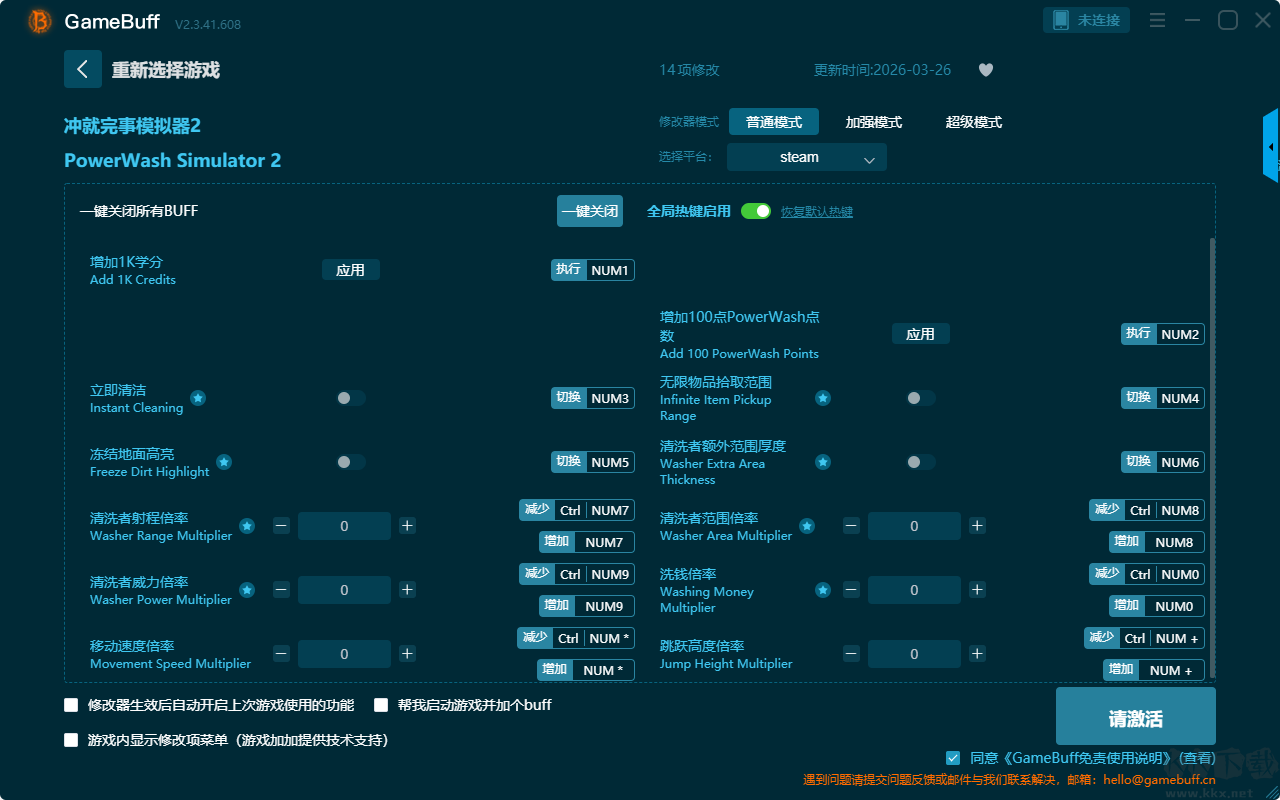Check 游戏内显示修改项菜单 checkbox

pyautogui.click(x=71, y=740)
